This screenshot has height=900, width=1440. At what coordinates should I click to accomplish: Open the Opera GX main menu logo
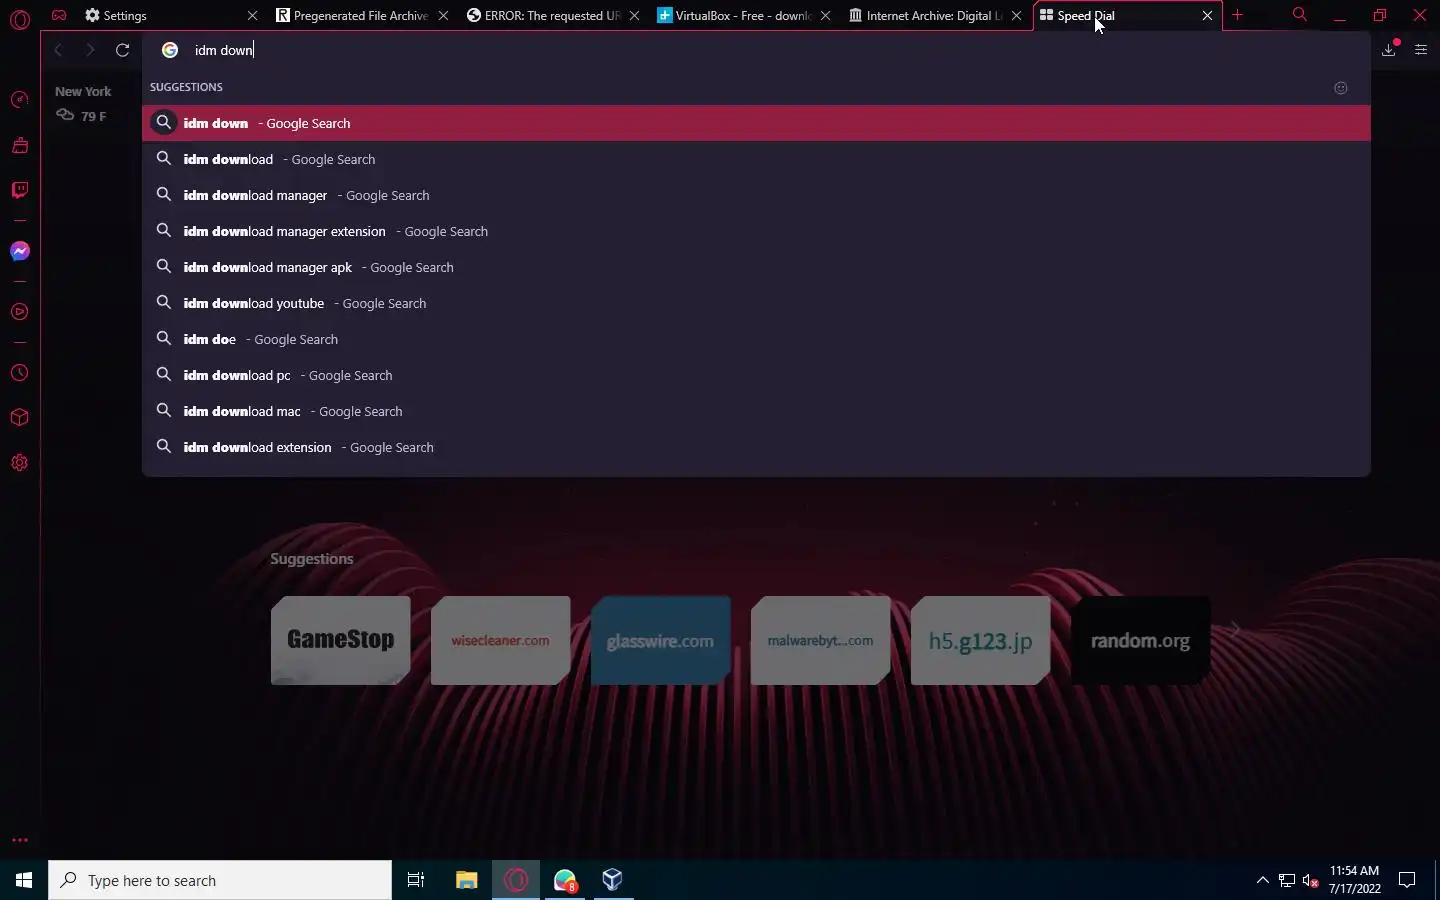point(20,19)
